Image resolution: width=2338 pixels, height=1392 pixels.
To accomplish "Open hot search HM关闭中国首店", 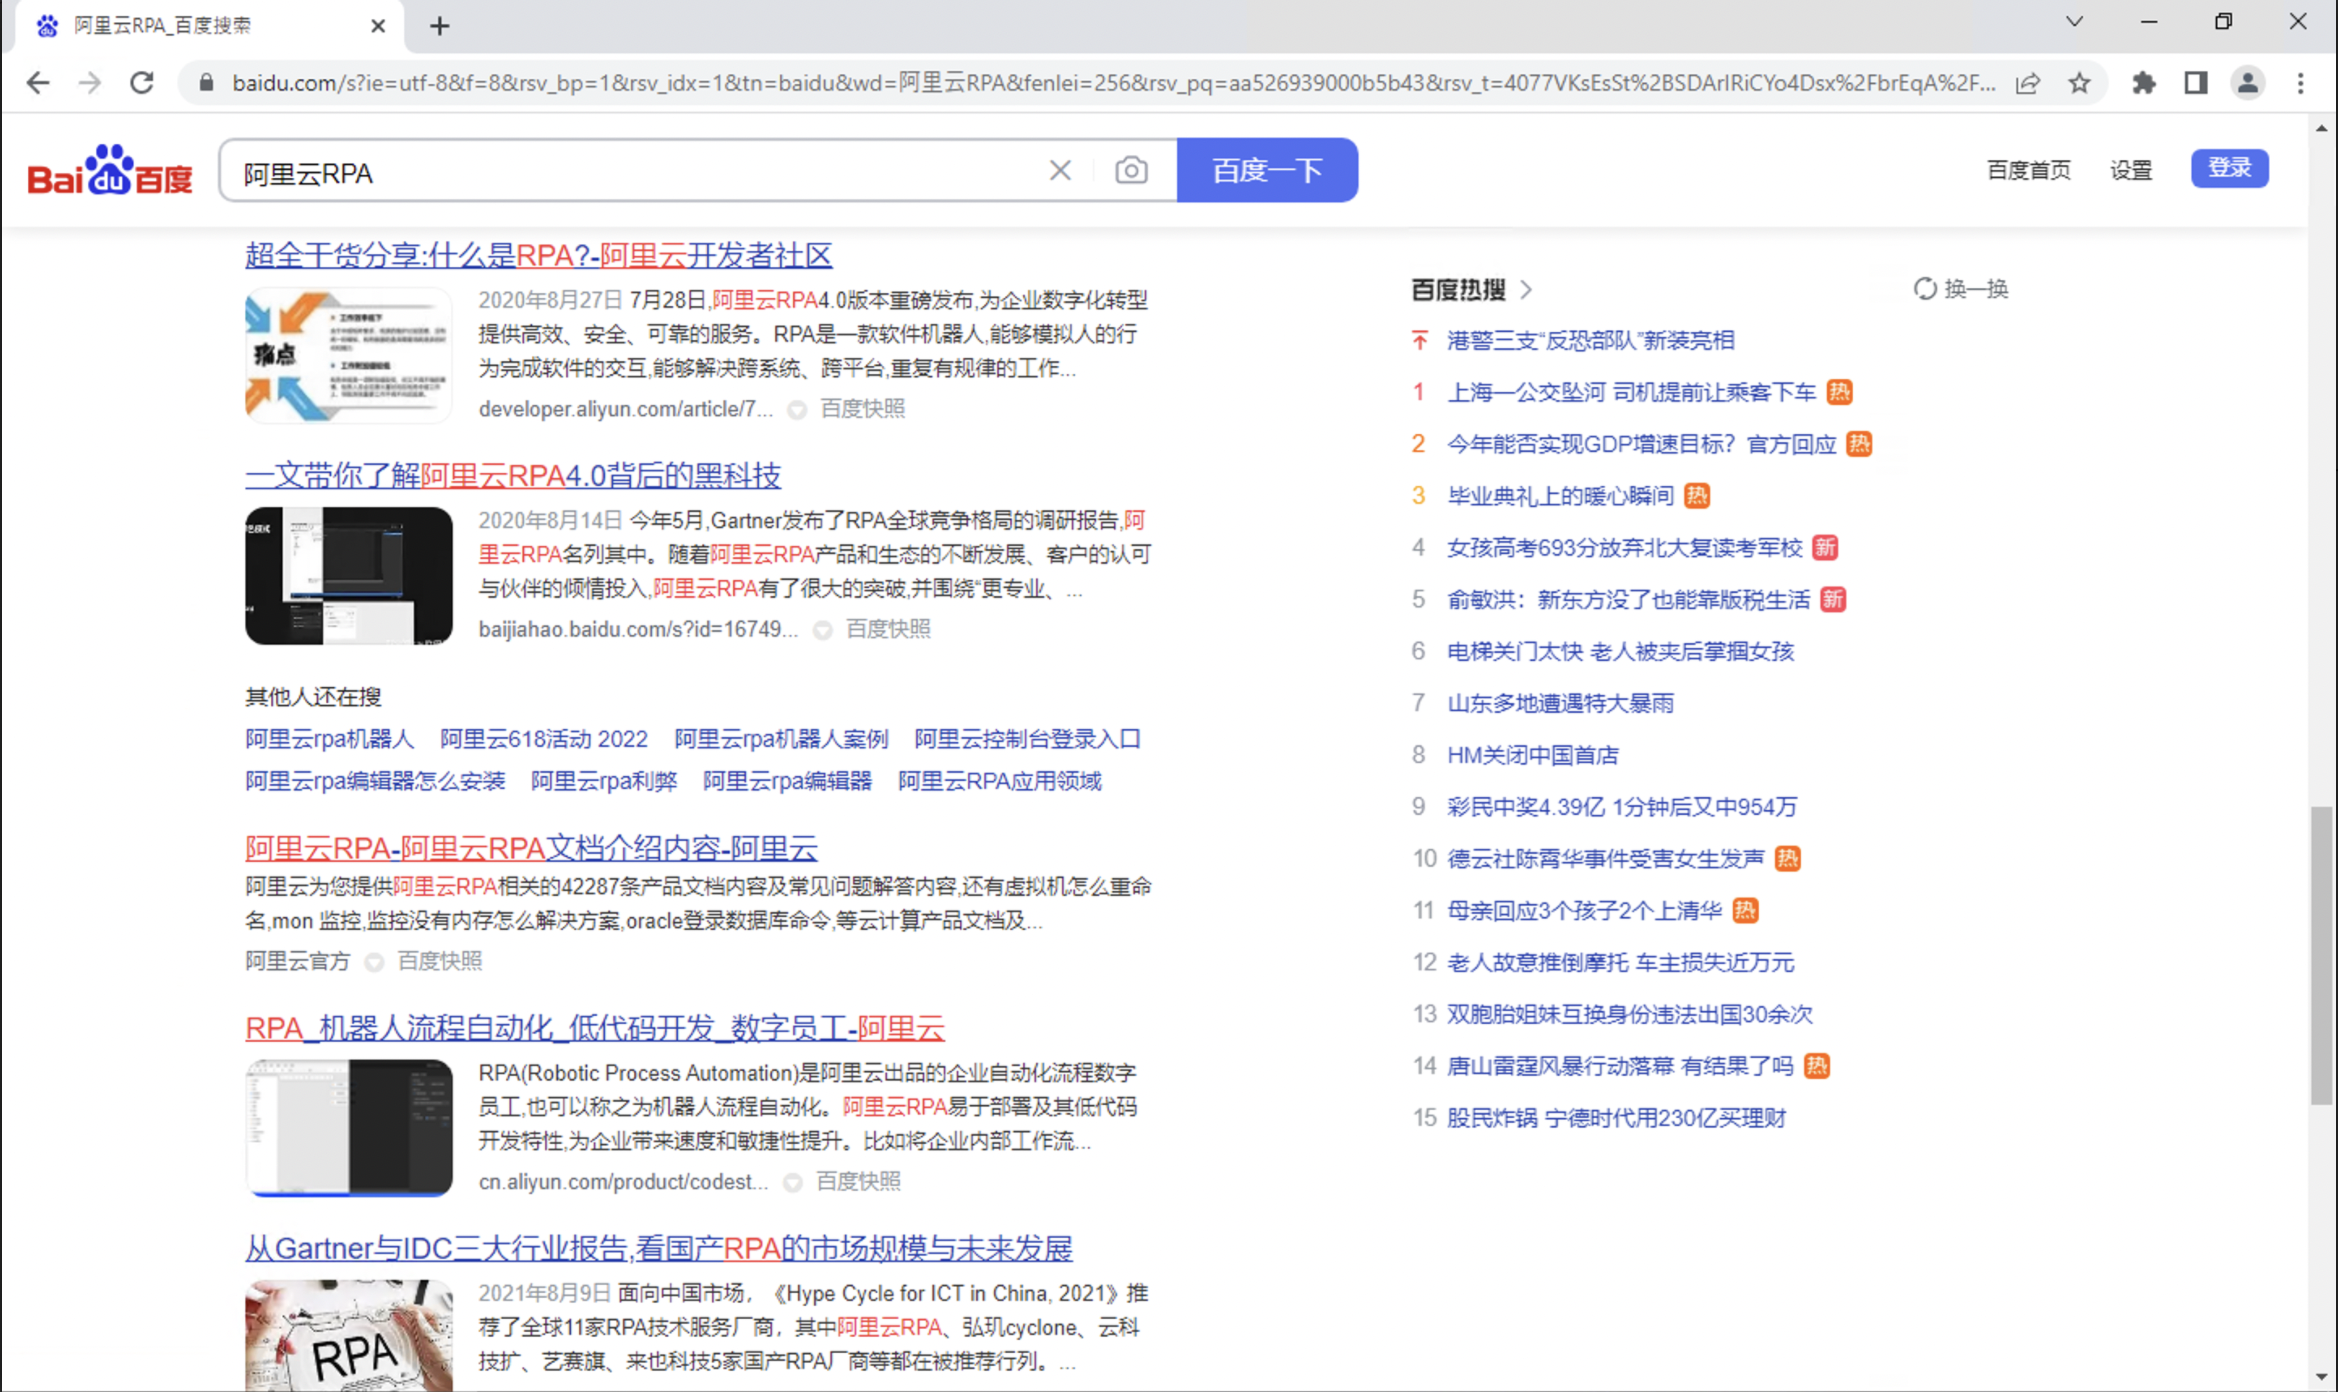I will pyautogui.click(x=1533, y=755).
